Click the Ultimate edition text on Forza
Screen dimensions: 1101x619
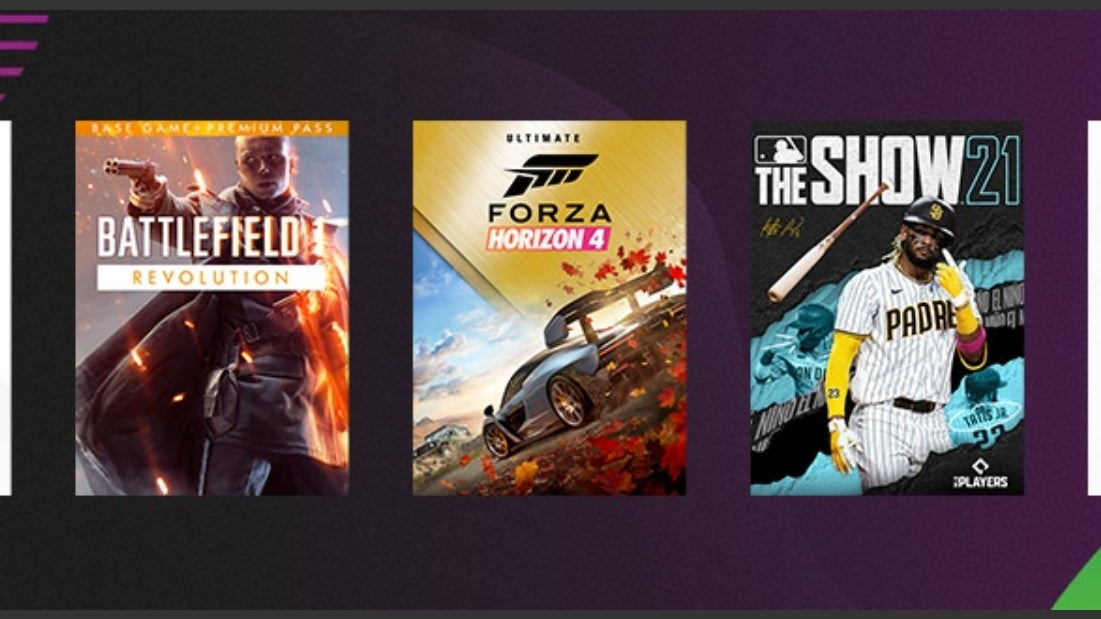[x=543, y=138]
